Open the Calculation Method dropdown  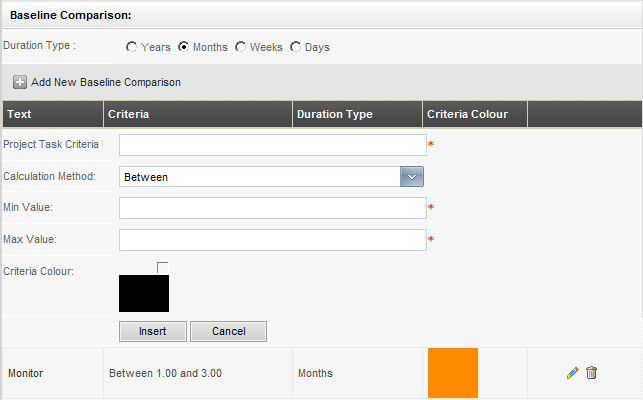tap(412, 176)
